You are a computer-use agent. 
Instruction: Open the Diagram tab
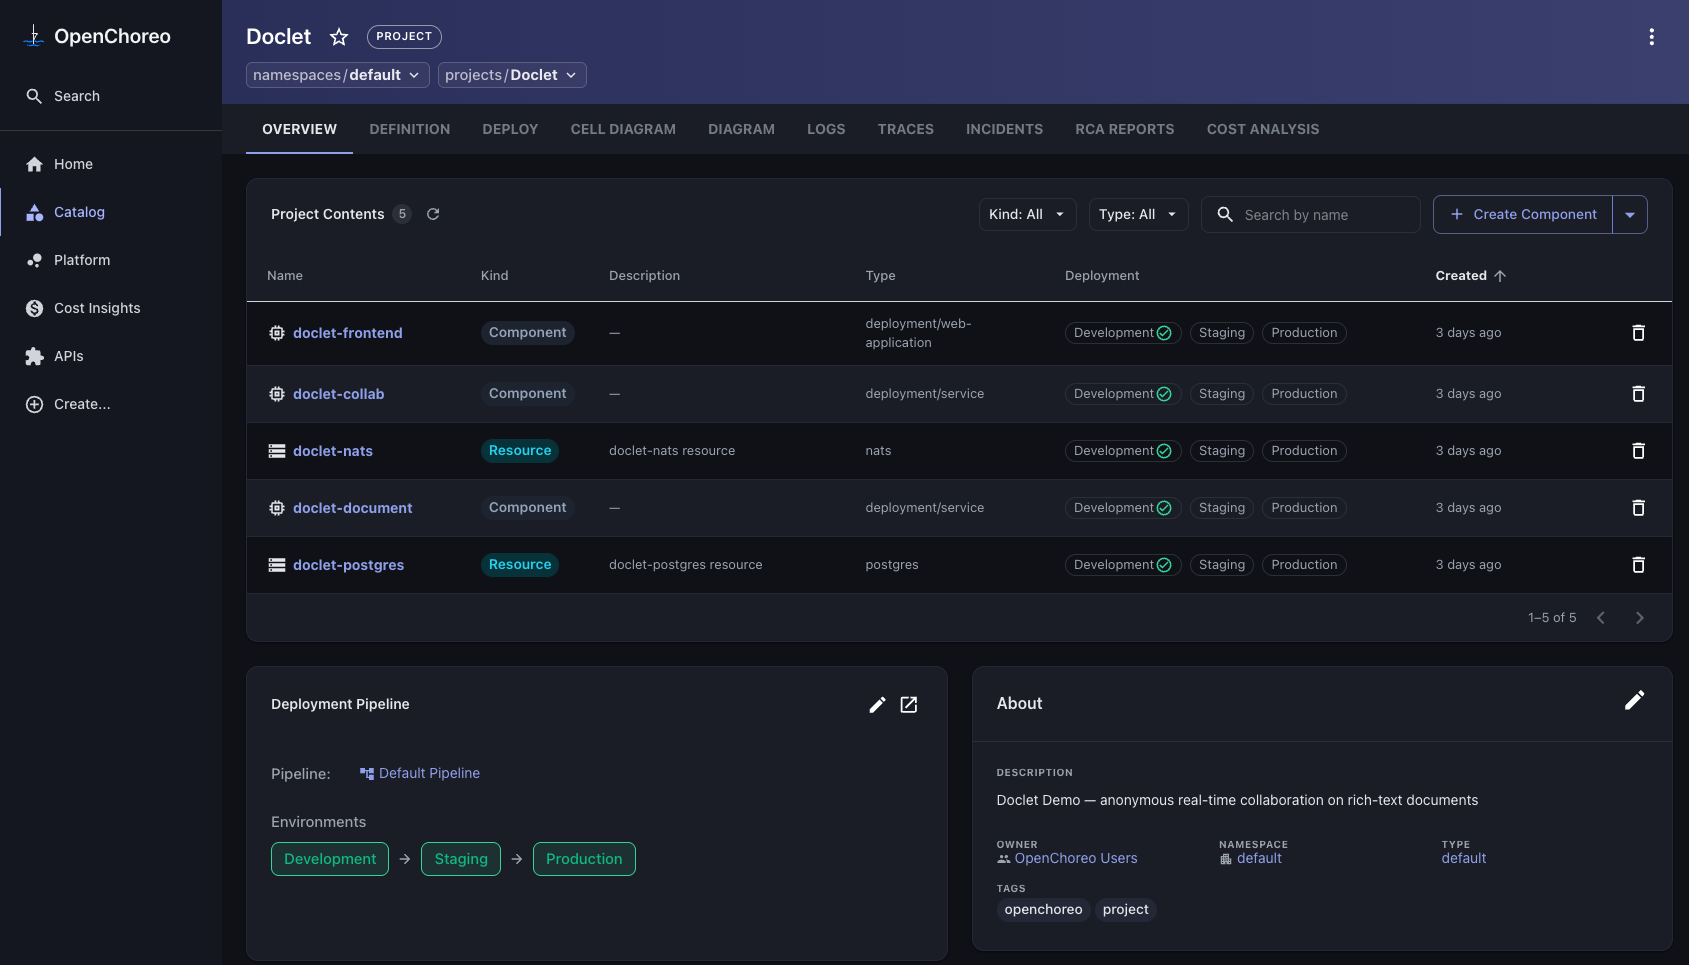tap(742, 129)
